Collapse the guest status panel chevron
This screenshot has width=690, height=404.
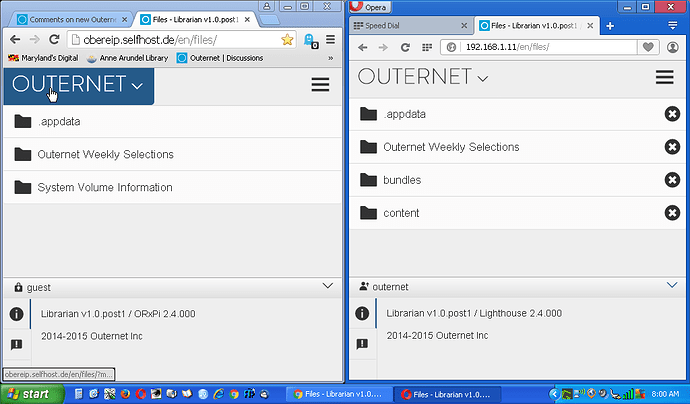328,286
